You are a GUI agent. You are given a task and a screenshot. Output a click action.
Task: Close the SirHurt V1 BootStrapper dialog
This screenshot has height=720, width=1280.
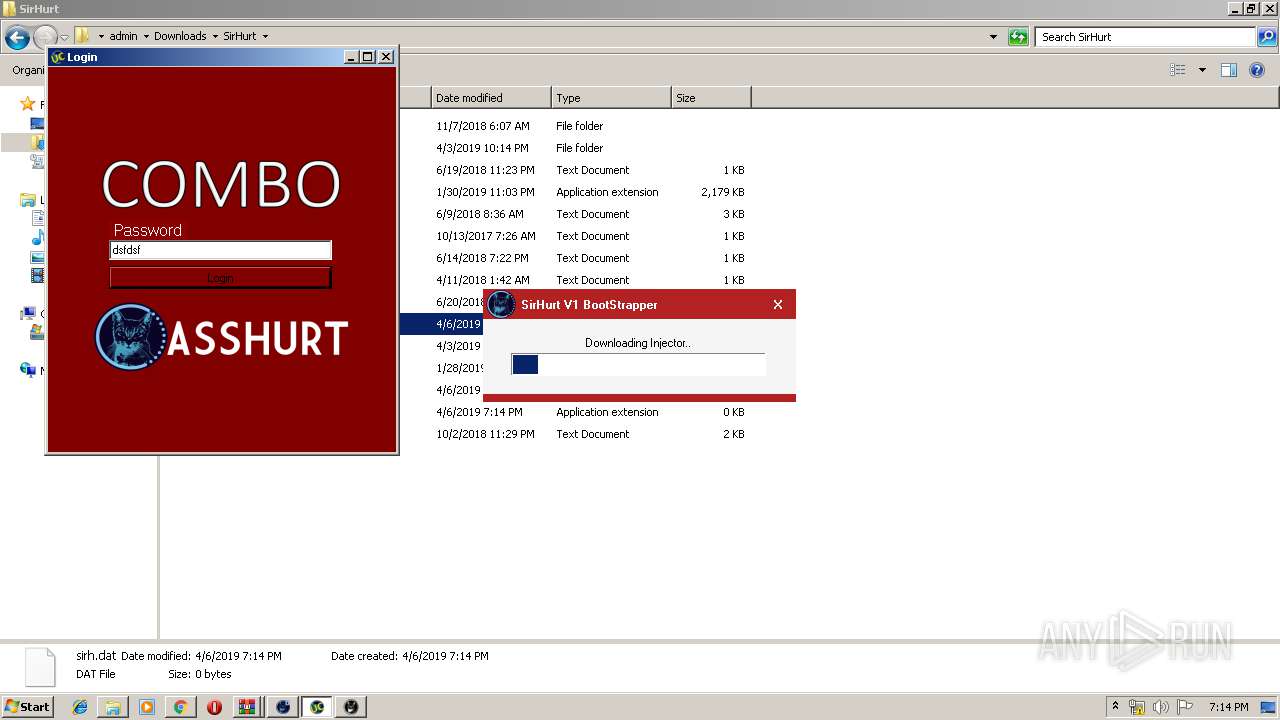tap(778, 305)
